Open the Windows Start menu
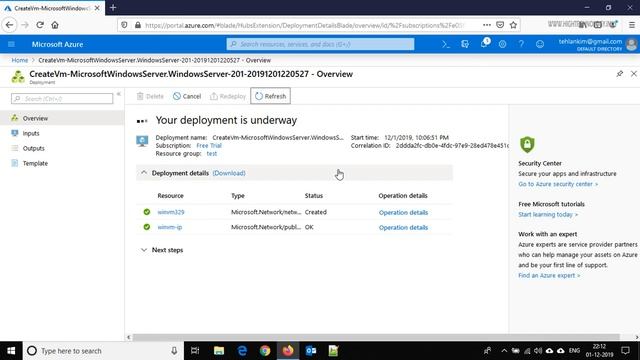 point(11,351)
